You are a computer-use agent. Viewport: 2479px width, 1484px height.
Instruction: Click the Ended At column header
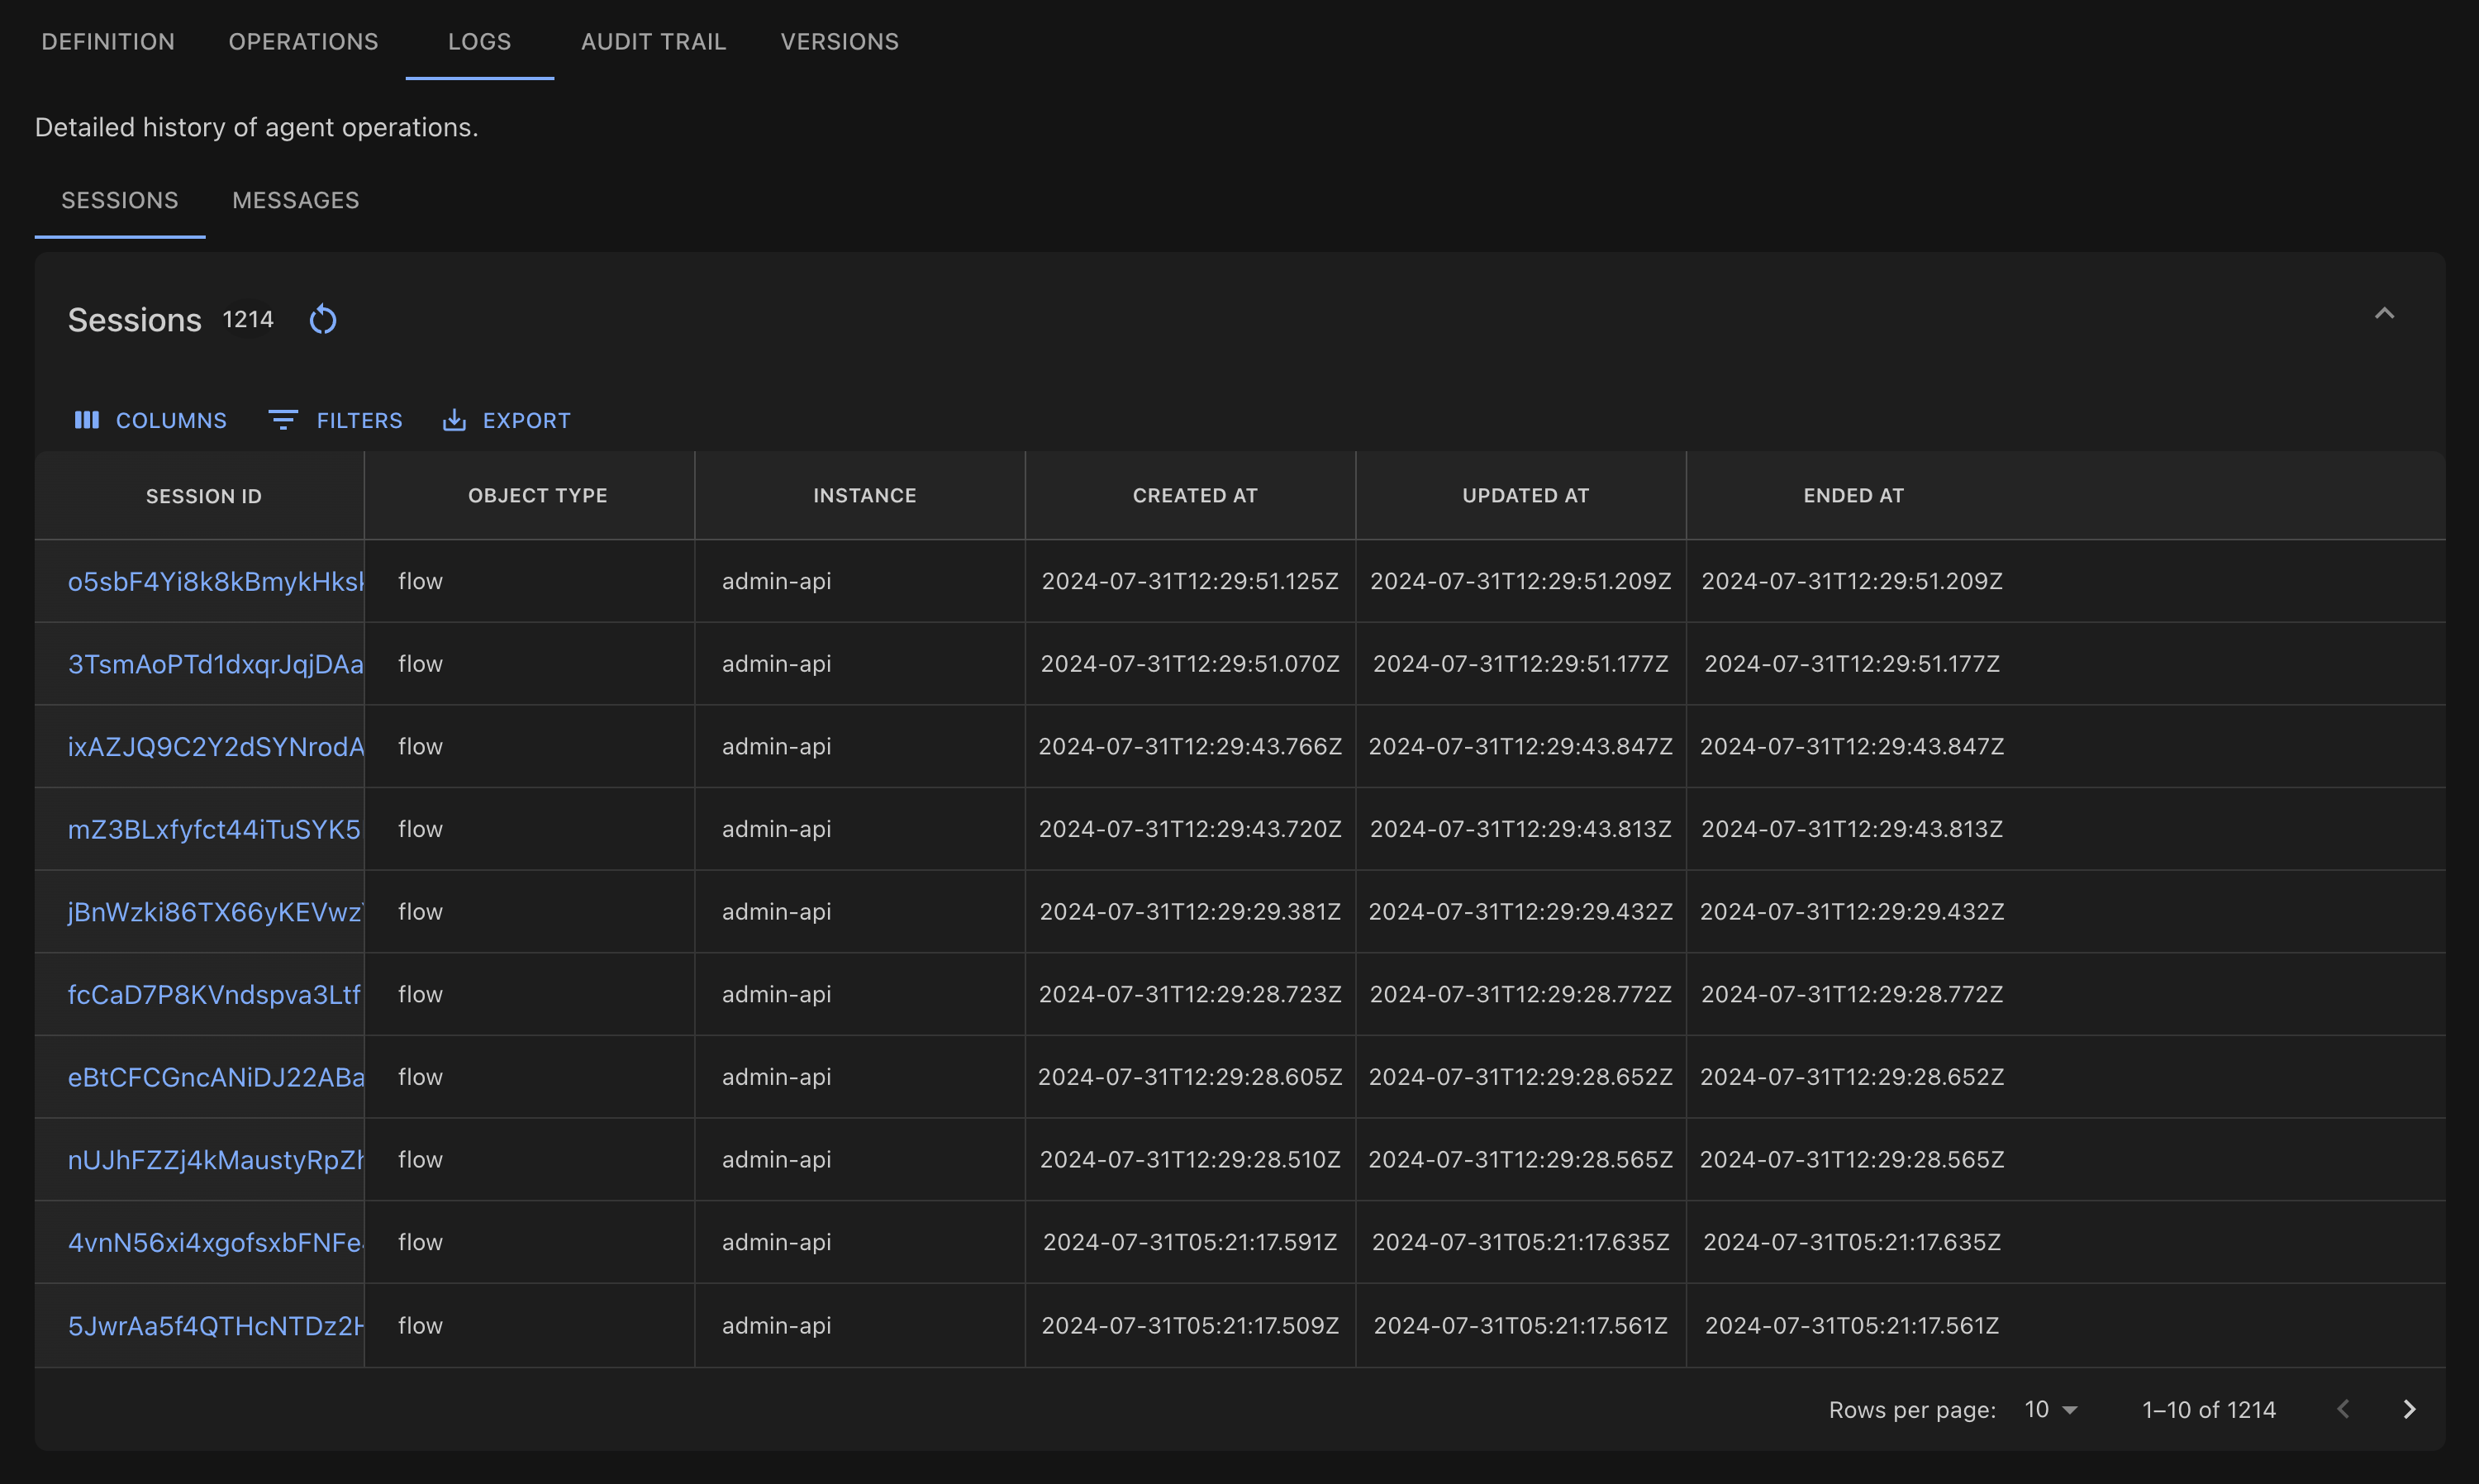pos(1853,496)
